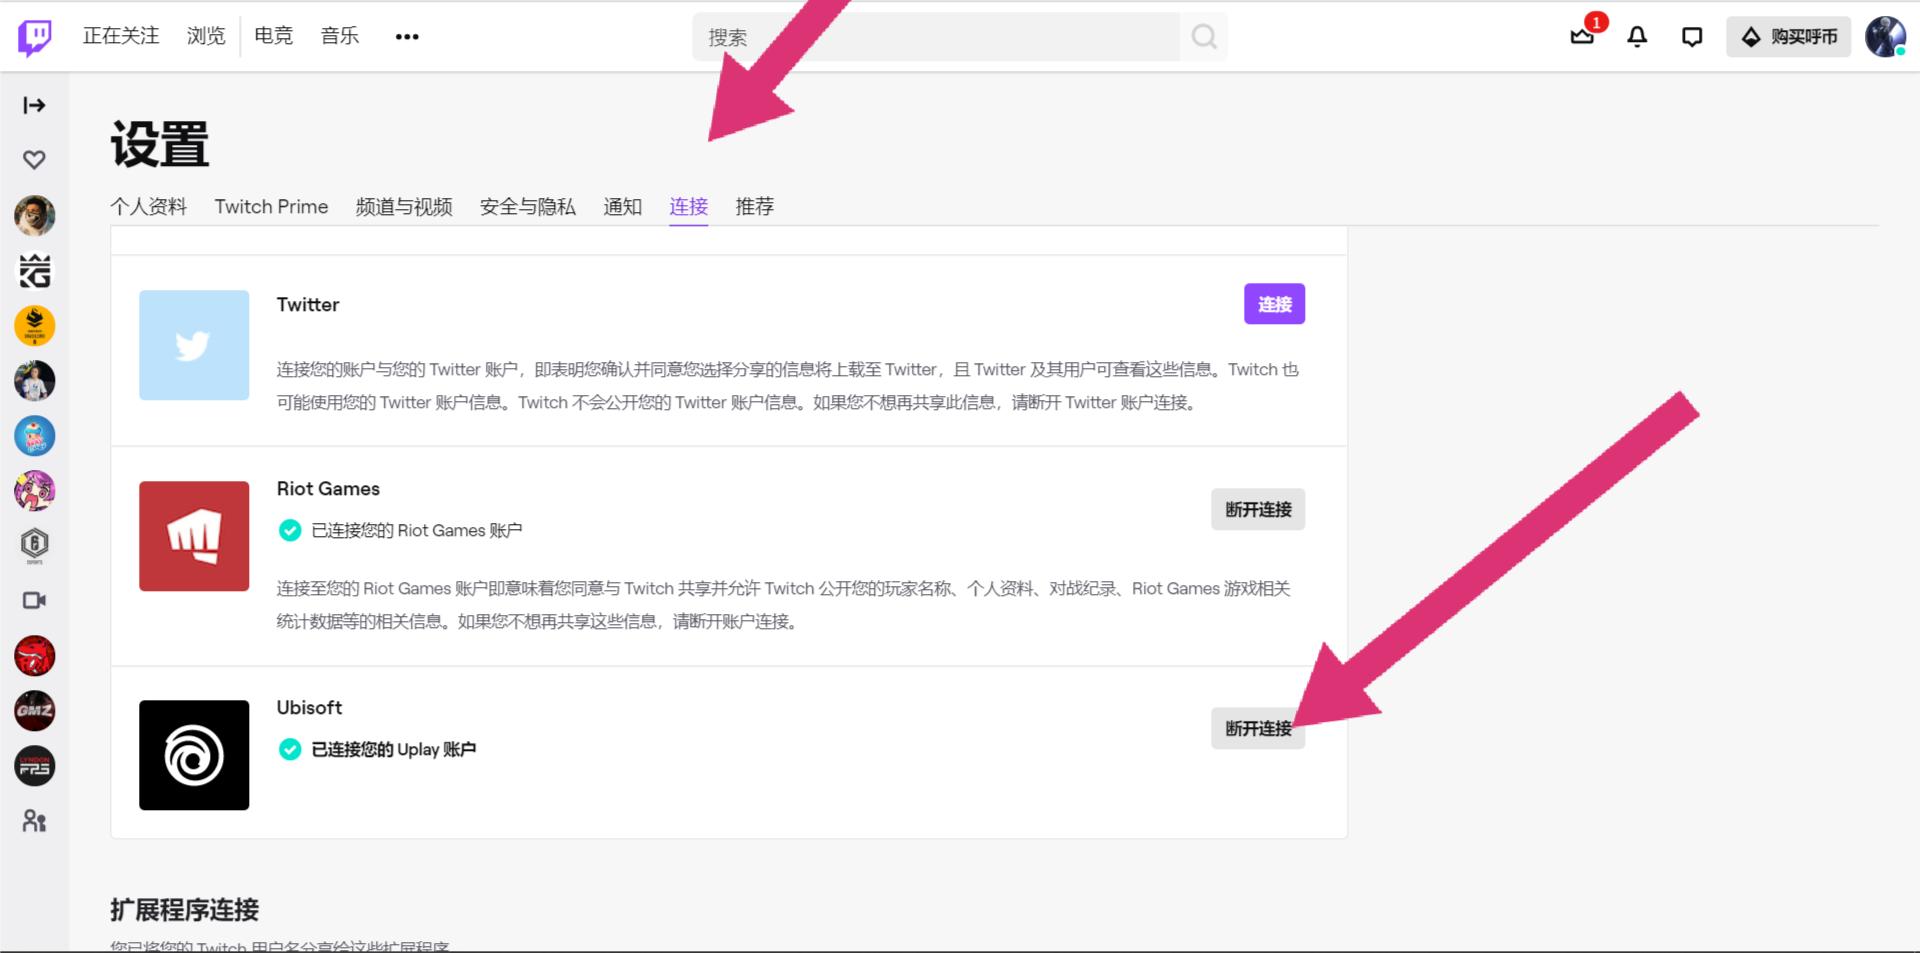Click the Ubisoft connected checkmark icon
Screen dimensions: 1920x953
290,749
